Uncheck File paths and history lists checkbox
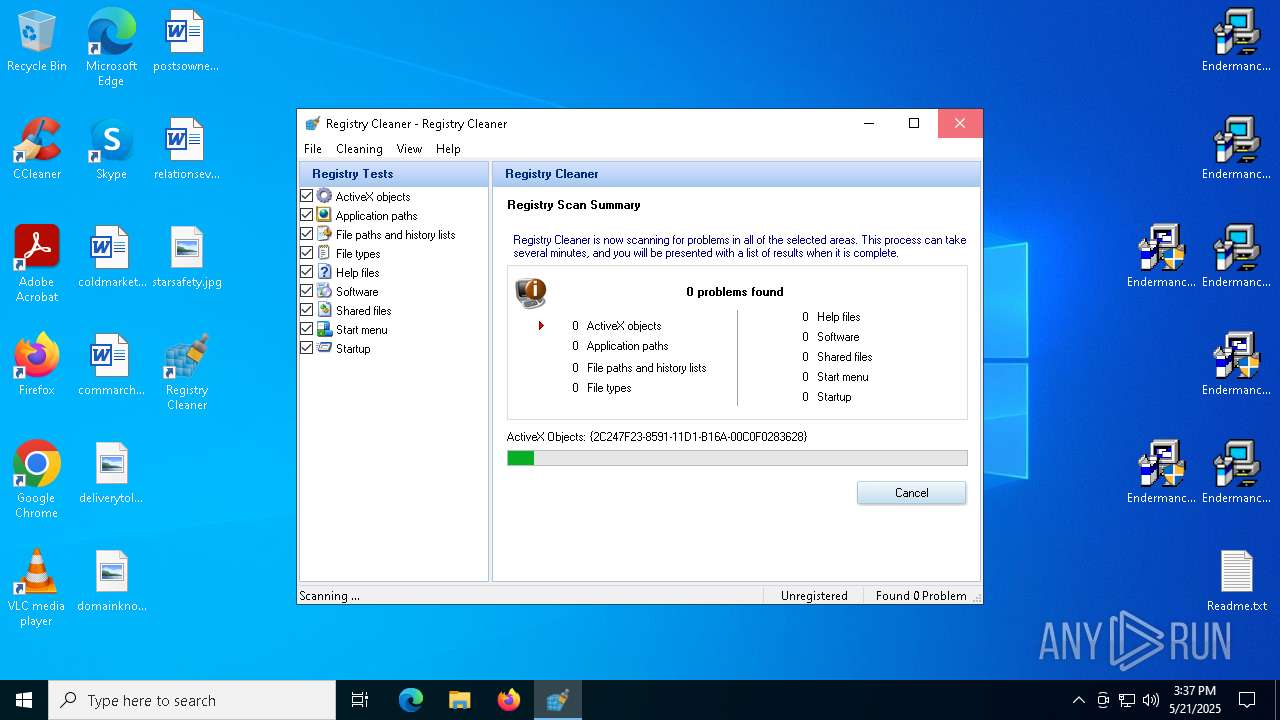Screen dimensions: 1280x720 pyautogui.click(x=307, y=234)
